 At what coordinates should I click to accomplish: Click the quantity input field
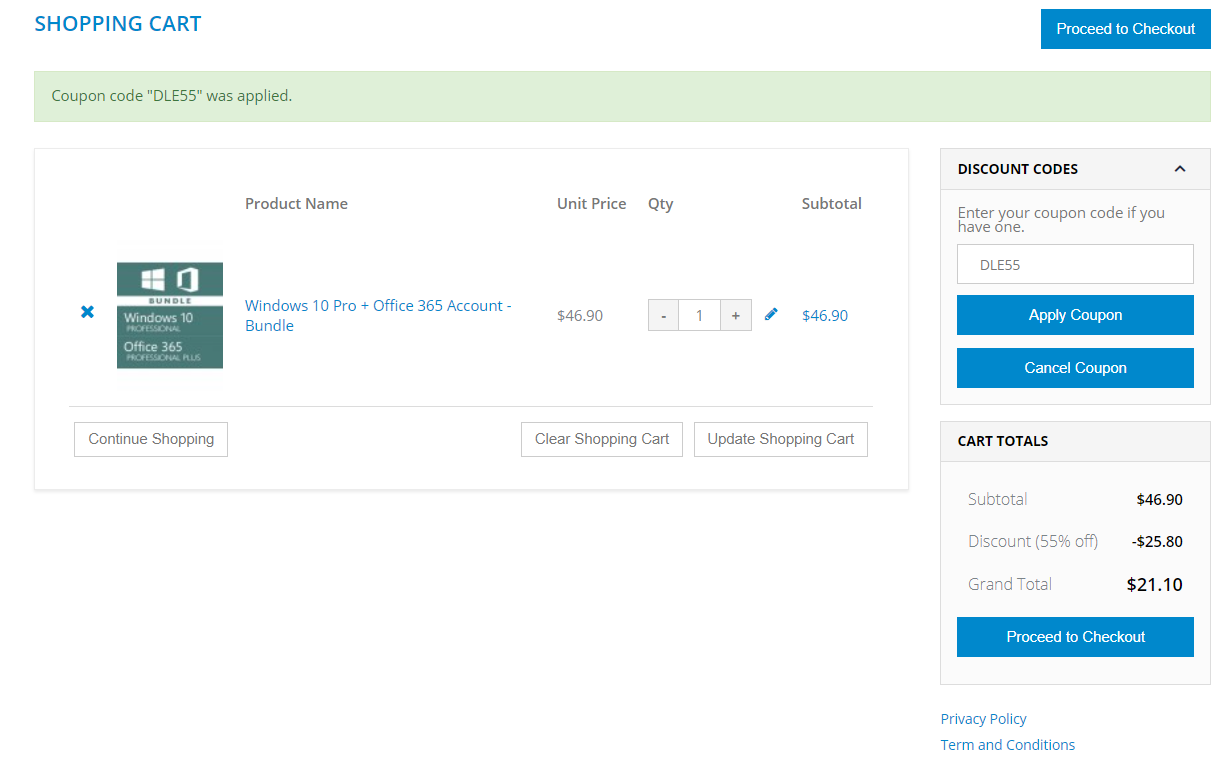pos(700,315)
